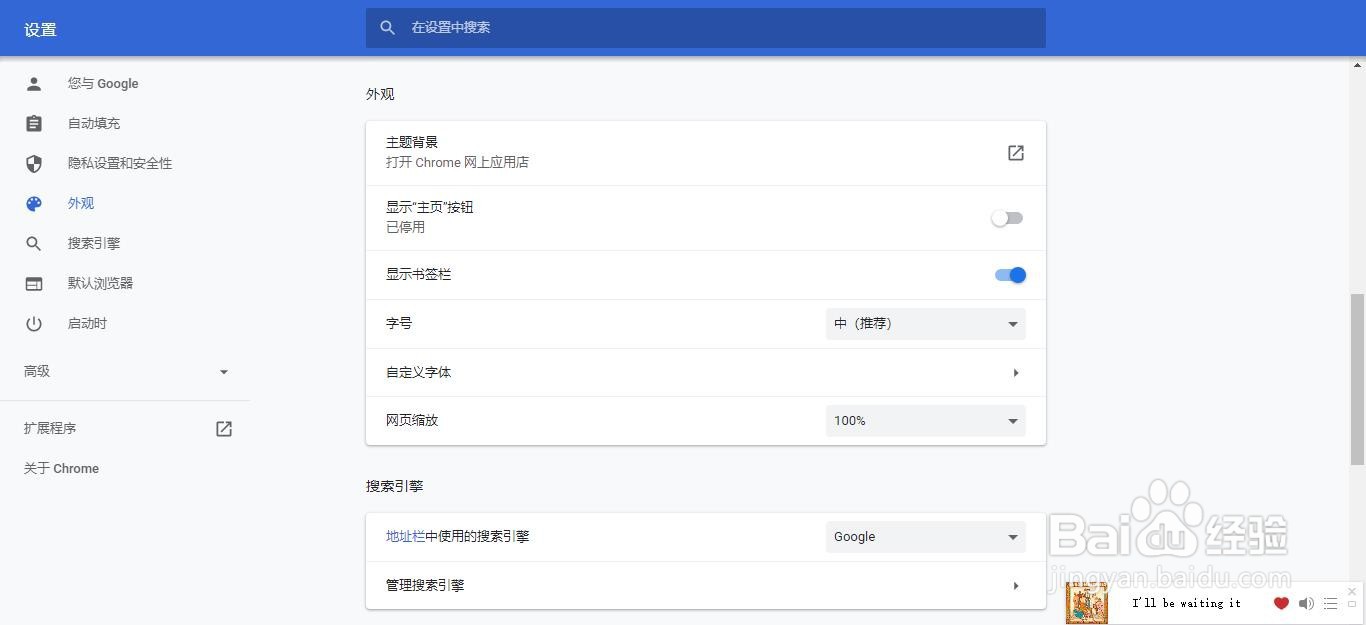Open Chrome Web Store theme external link icon
This screenshot has height=625, width=1366.
(1015, 153)
